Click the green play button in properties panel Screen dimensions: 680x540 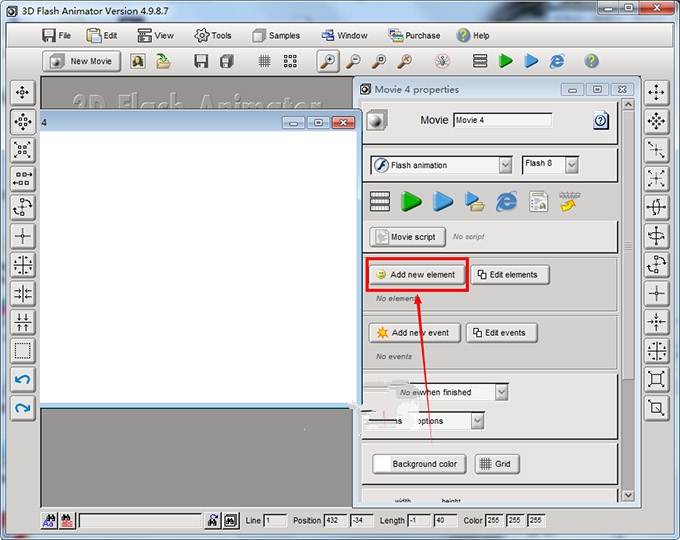[x=411, y=202]
